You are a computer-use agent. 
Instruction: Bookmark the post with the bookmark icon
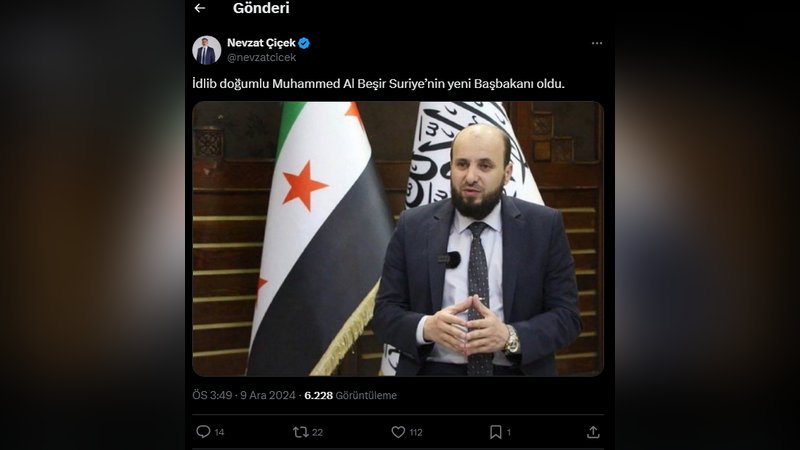[495, 432]
